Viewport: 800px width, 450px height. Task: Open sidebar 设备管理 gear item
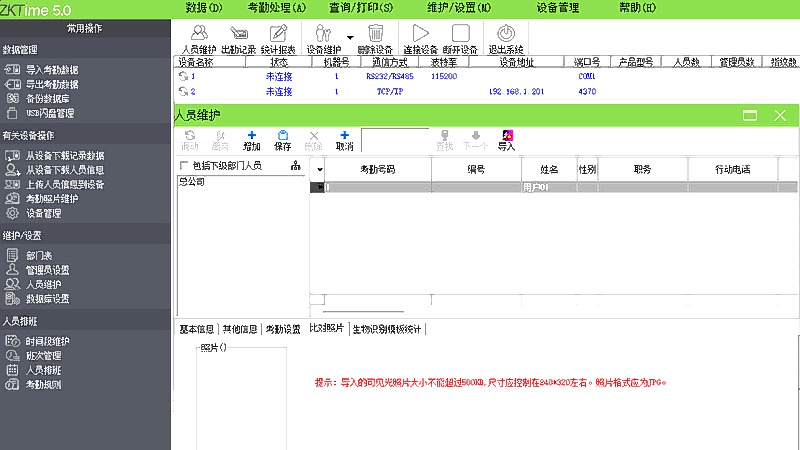coord(33,213)
